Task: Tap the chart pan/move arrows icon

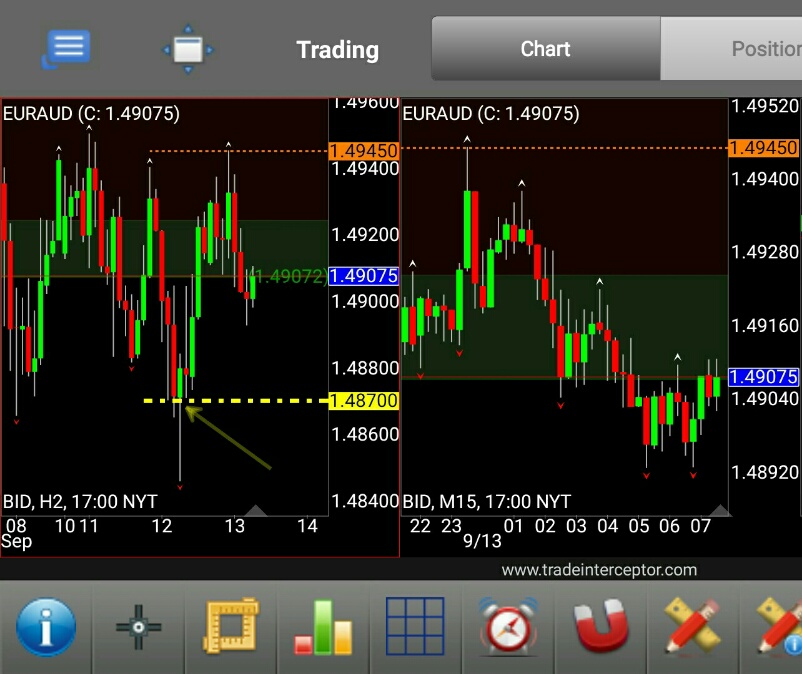Action: (188, 49)
